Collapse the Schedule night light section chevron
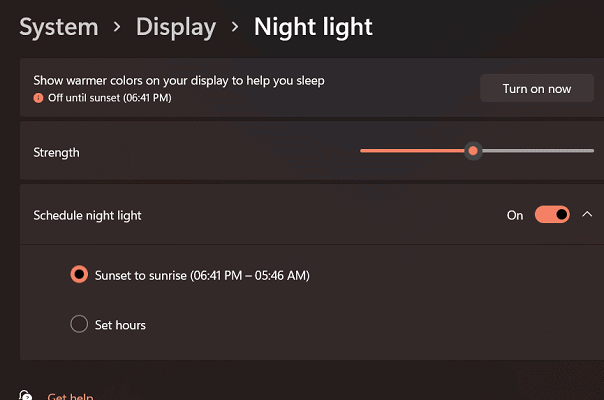Viewport: 604px width, 400px height. (587, 214)
